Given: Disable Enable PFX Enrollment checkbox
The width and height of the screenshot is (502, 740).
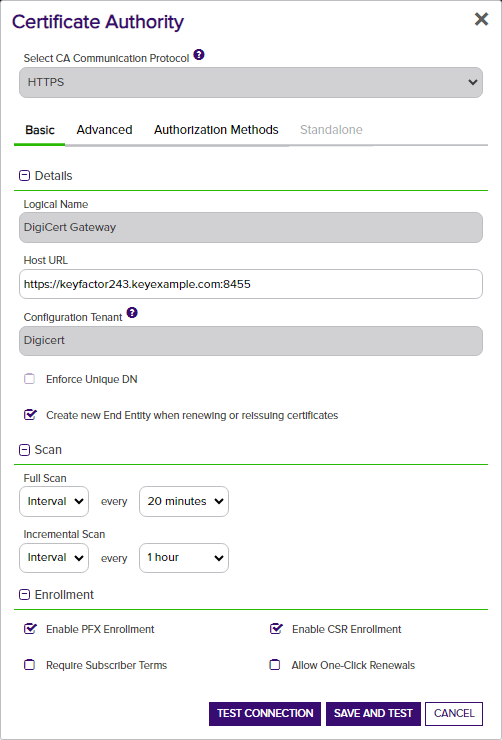Looking at the screenshot, I should [30, 629].
